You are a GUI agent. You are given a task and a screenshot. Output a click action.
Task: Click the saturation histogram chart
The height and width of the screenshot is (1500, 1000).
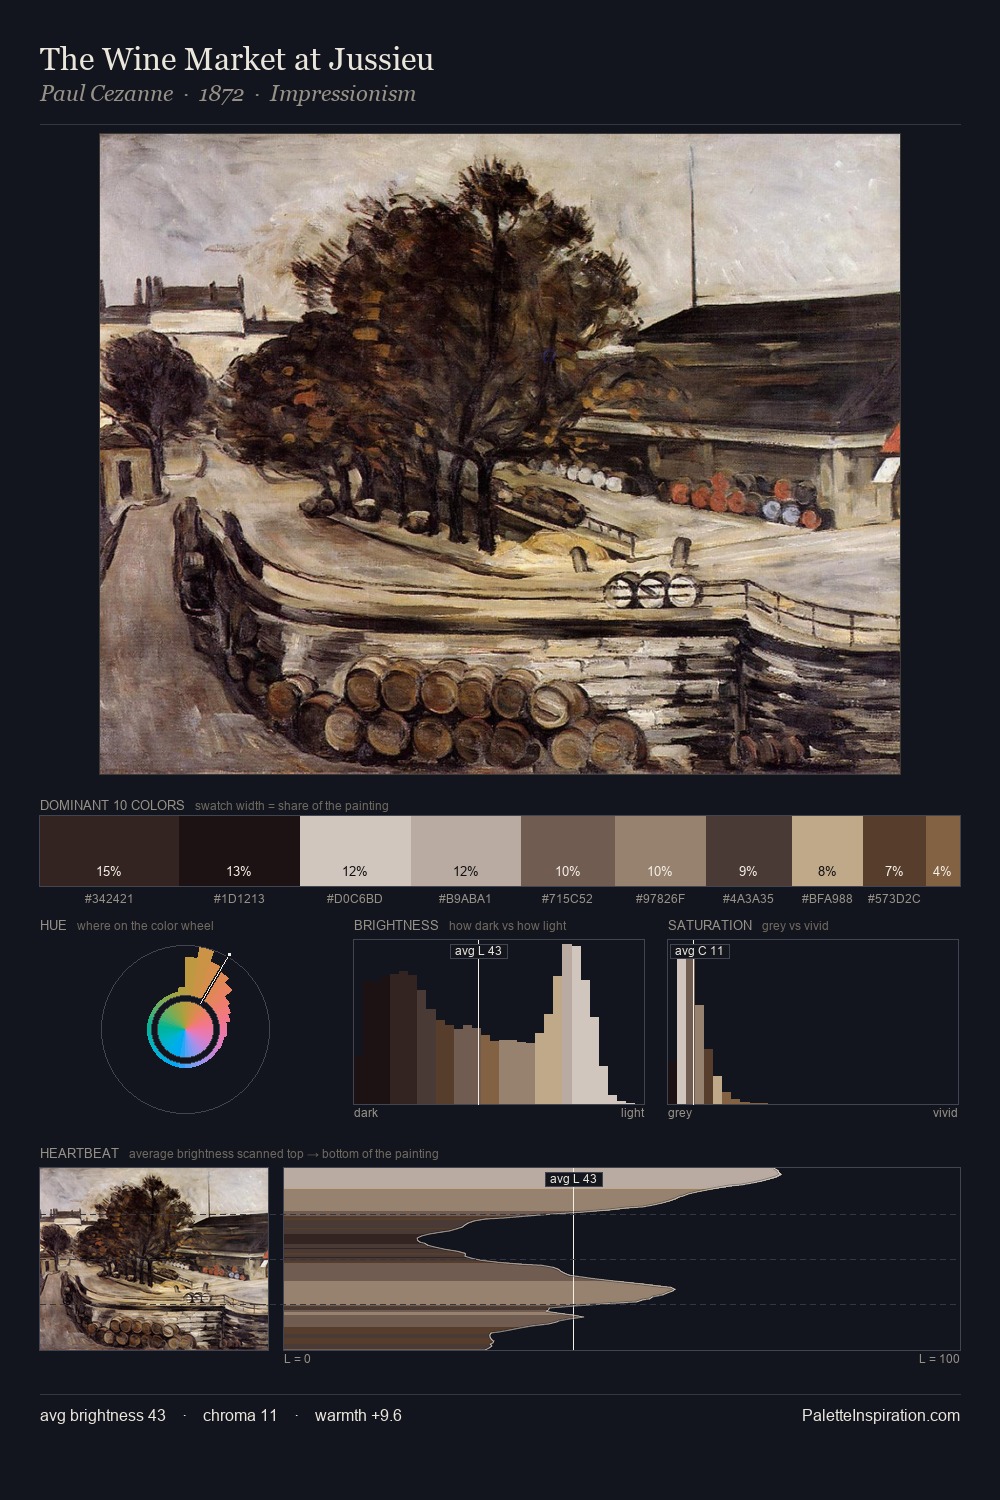[813, 1022]
